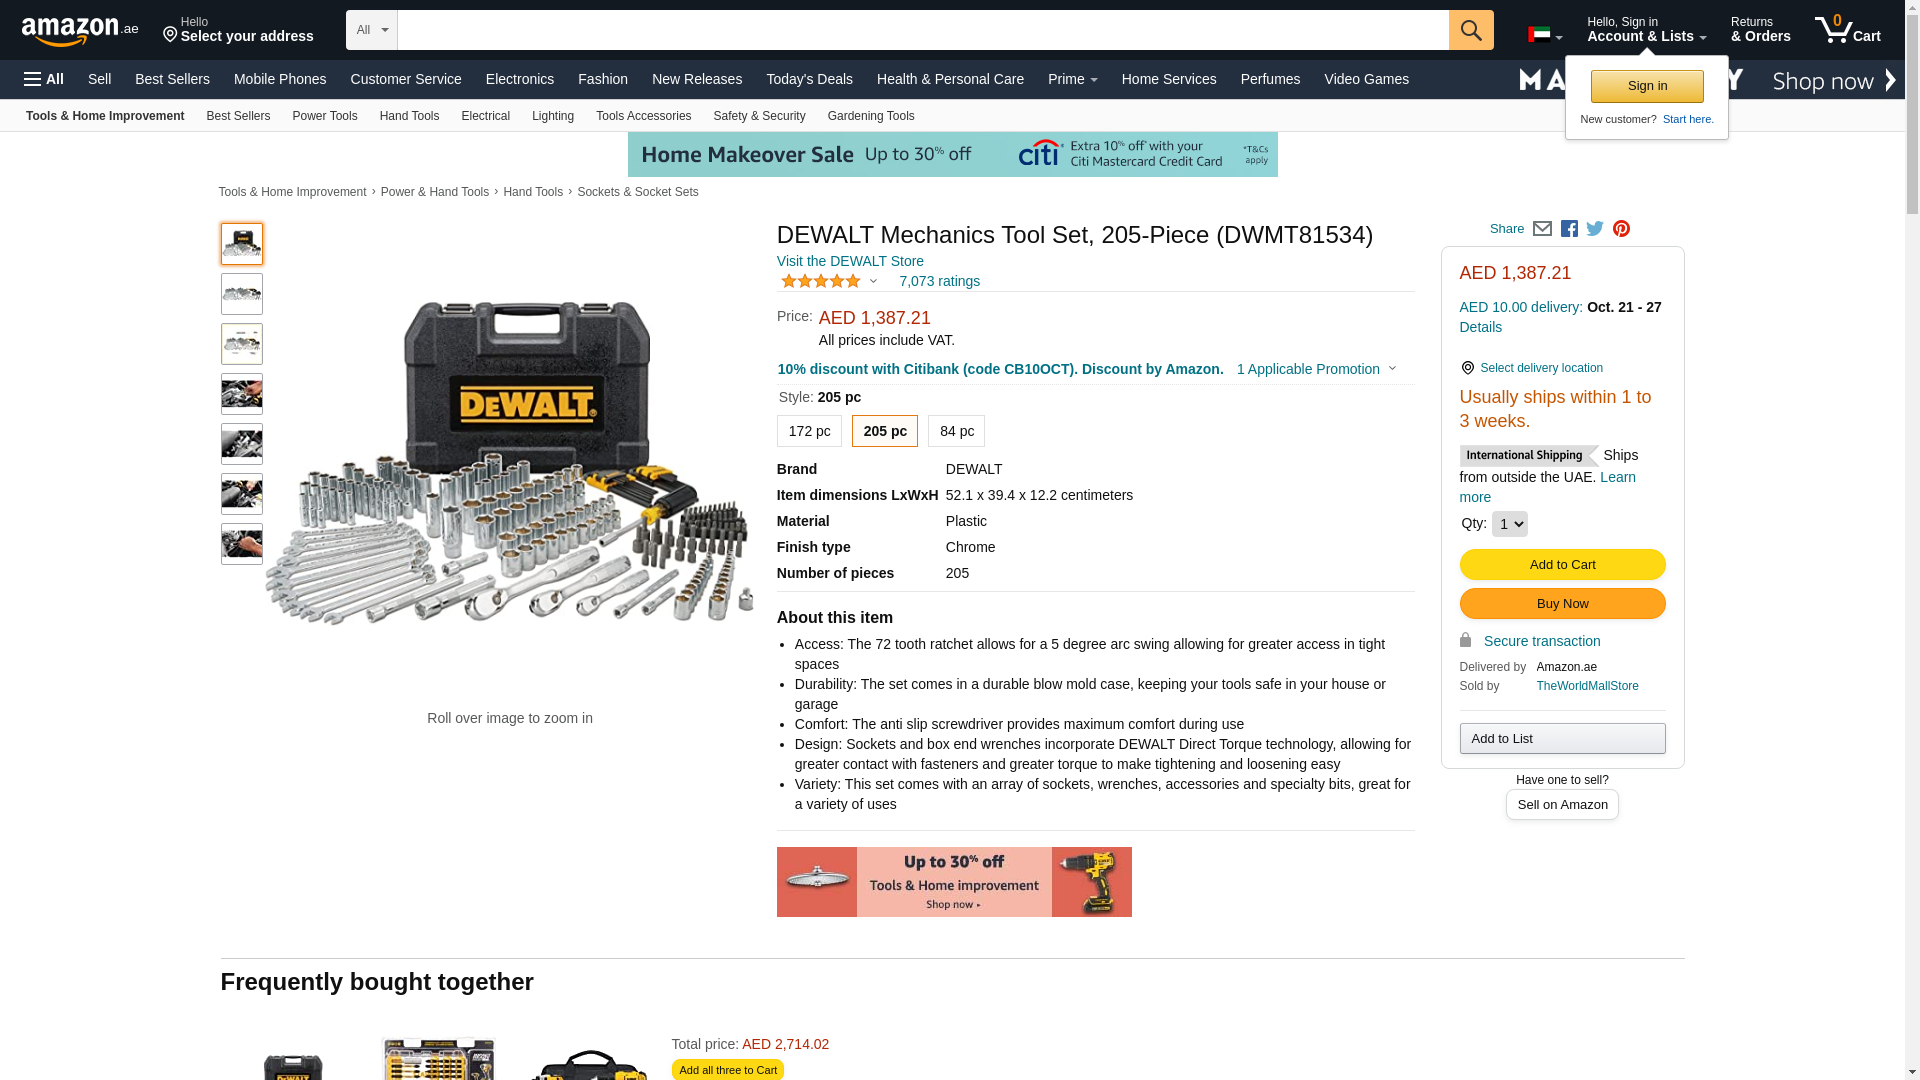Screen dimensions: 1920x1080
Task: Choose the 205 pc style option
Action: coord(885,431)
